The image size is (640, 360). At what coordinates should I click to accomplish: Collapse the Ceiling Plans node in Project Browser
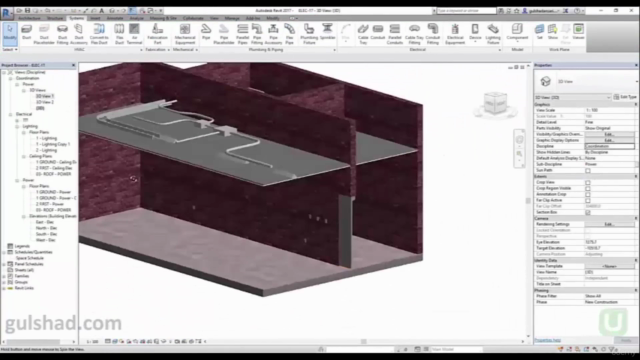pos(24,156)
